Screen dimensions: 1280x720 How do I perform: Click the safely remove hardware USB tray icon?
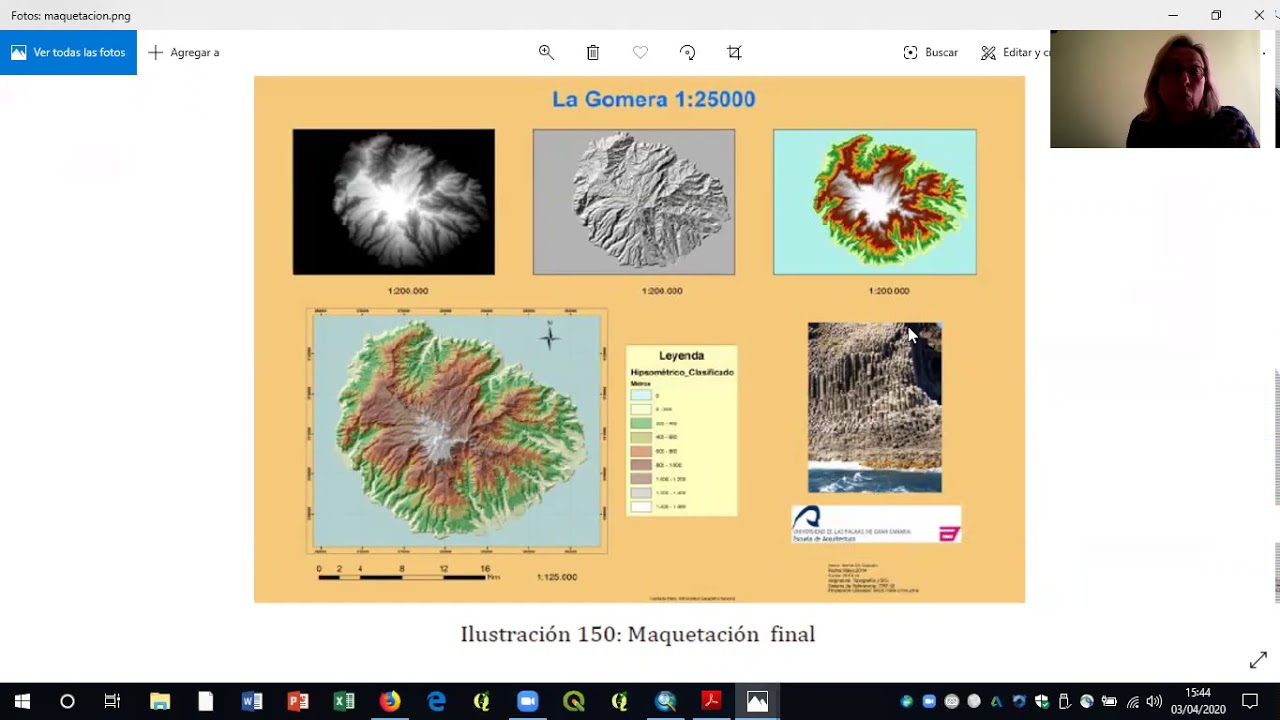coord(1064,702)
